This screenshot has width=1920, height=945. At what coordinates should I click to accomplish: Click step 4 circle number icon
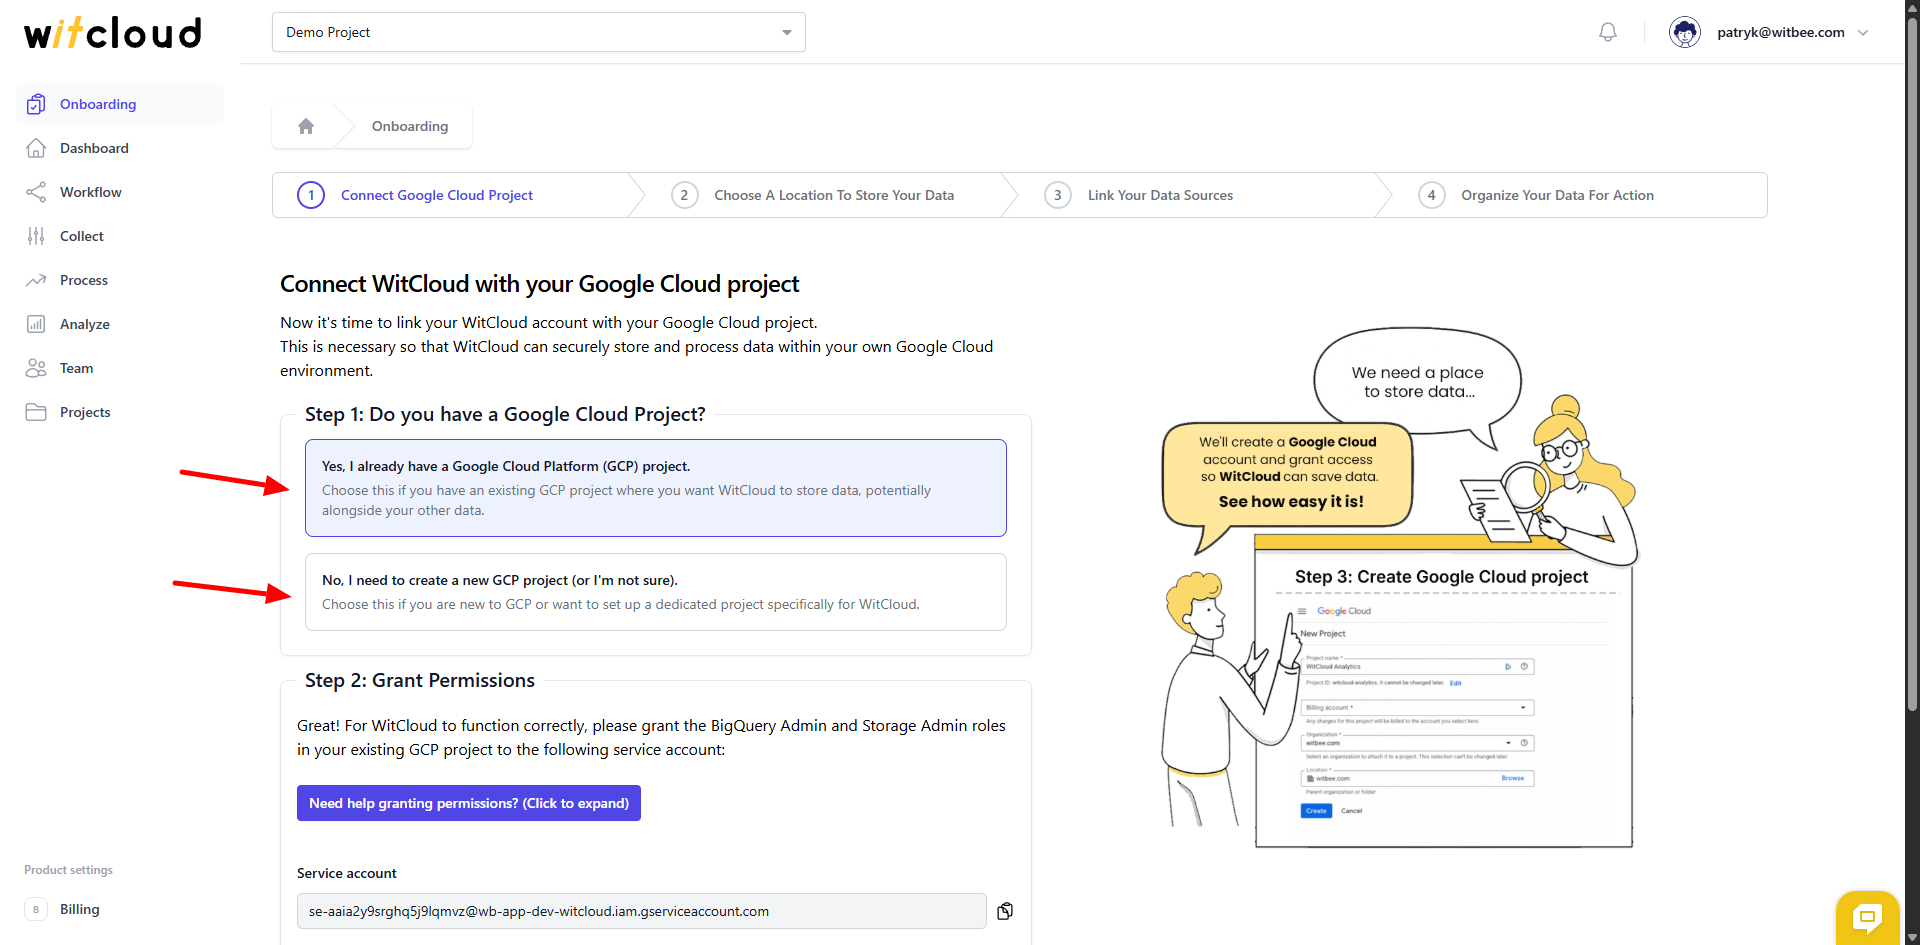(1431, 195)
